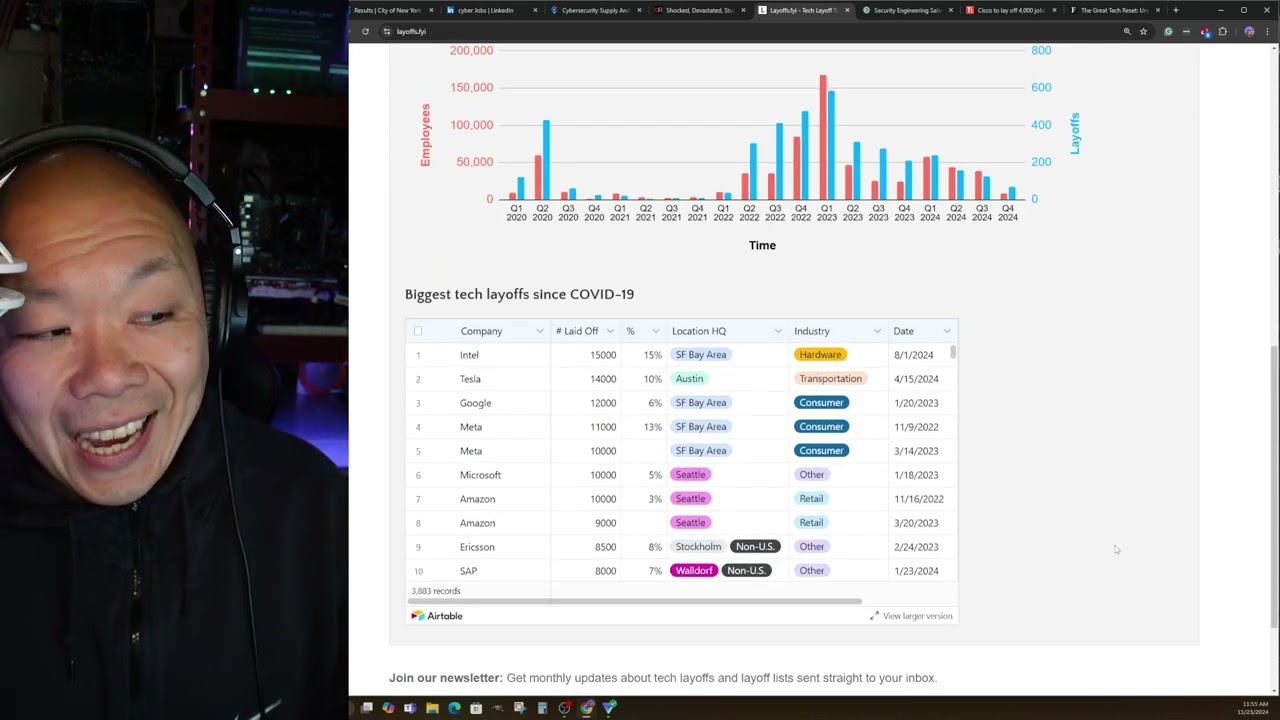Launch Copilot from the taskbar

click(x=388, y=708)
